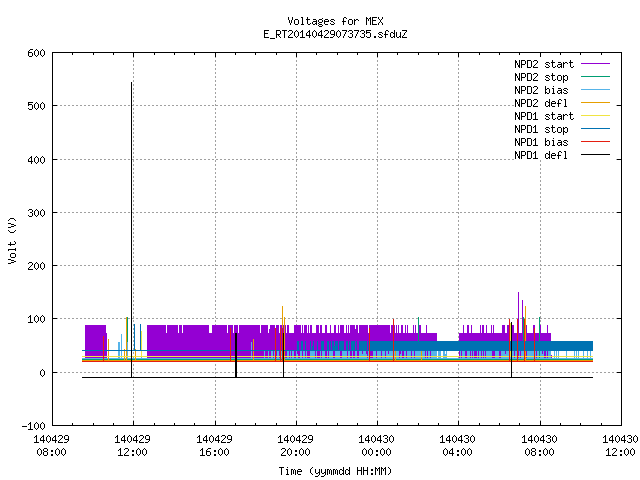Viewport: 640px width, 480px height.
Task: Click the E_RT20140429073735.sfduZ filename subtitle
Action: (335, 34)
